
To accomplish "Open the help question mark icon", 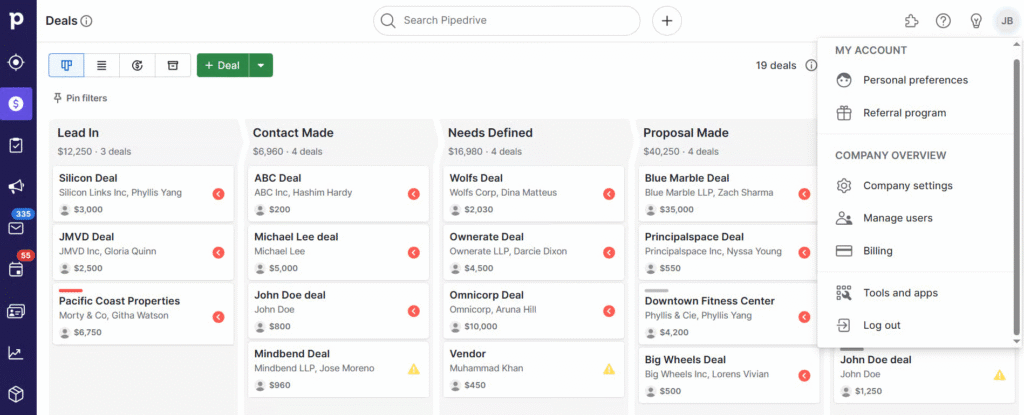I will tap(943, 21).
